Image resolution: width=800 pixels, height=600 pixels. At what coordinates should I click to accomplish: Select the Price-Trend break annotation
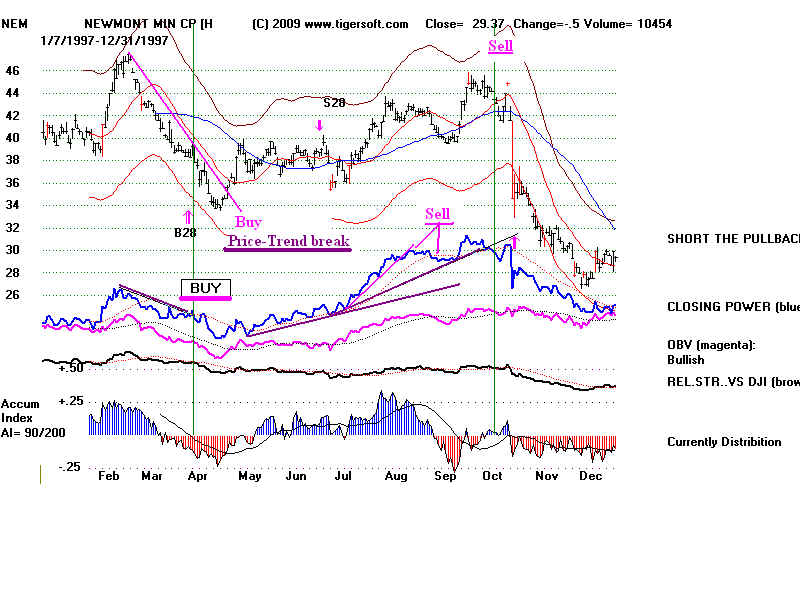tap(288, 241)
